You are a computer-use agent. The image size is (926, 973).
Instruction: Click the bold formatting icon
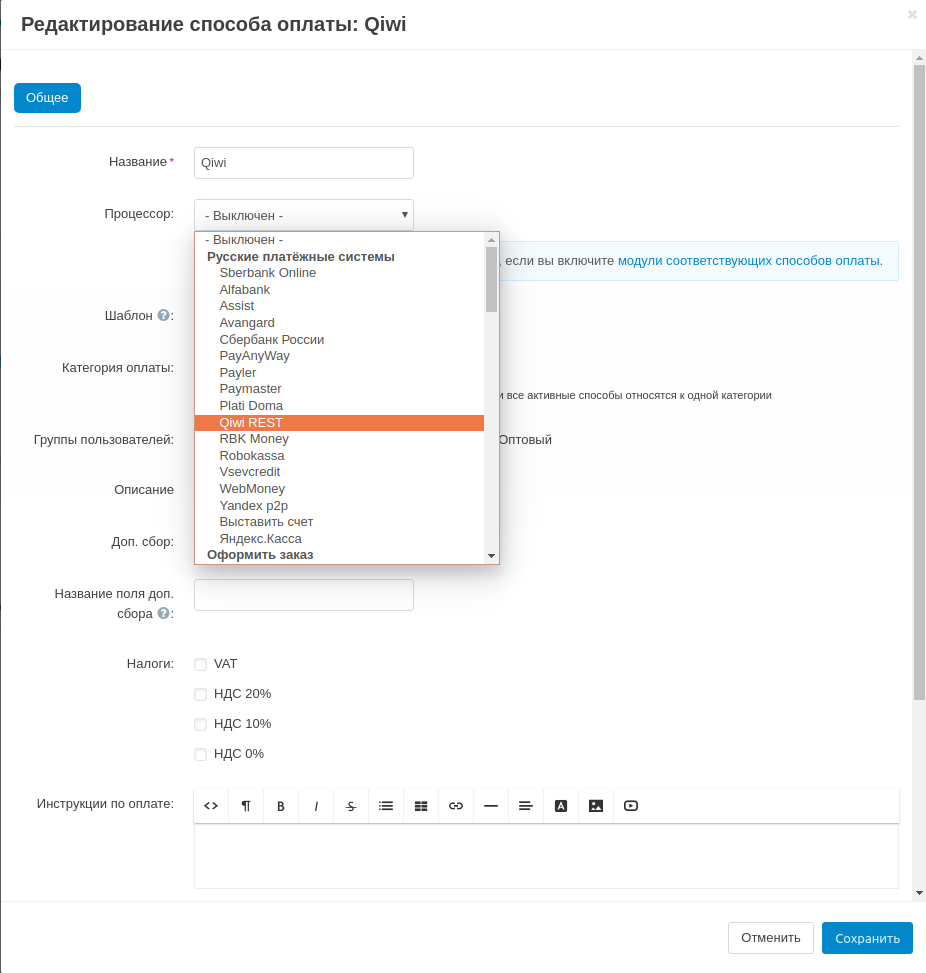[281, 806]
